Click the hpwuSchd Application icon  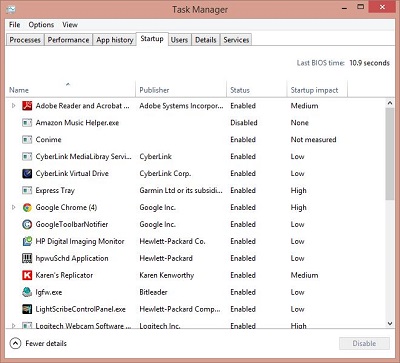pyautogui.click(x=27, y=258)
